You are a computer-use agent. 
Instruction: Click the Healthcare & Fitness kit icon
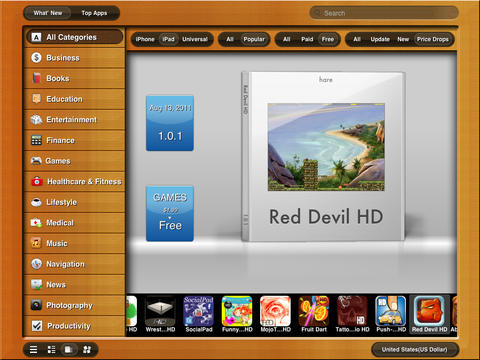[x=37, y=181]
